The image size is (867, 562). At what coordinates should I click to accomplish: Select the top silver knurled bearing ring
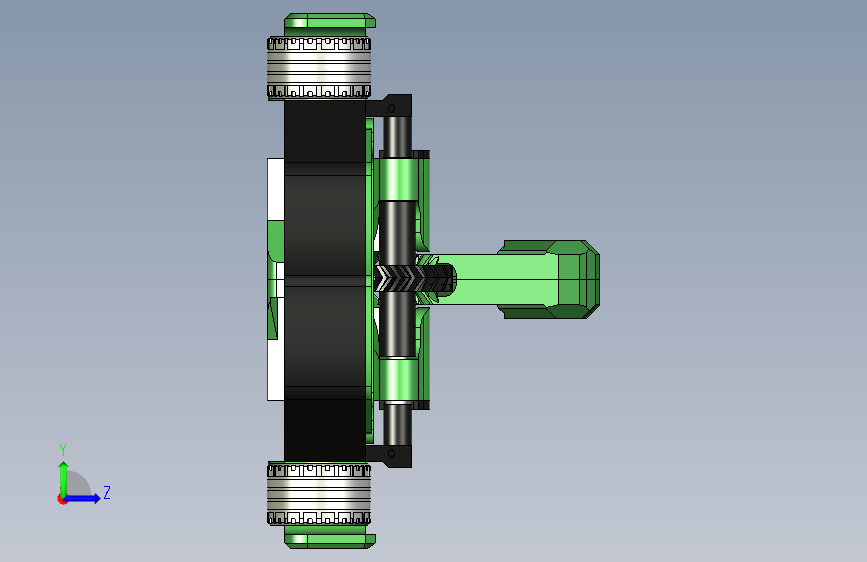coord(319,67)
